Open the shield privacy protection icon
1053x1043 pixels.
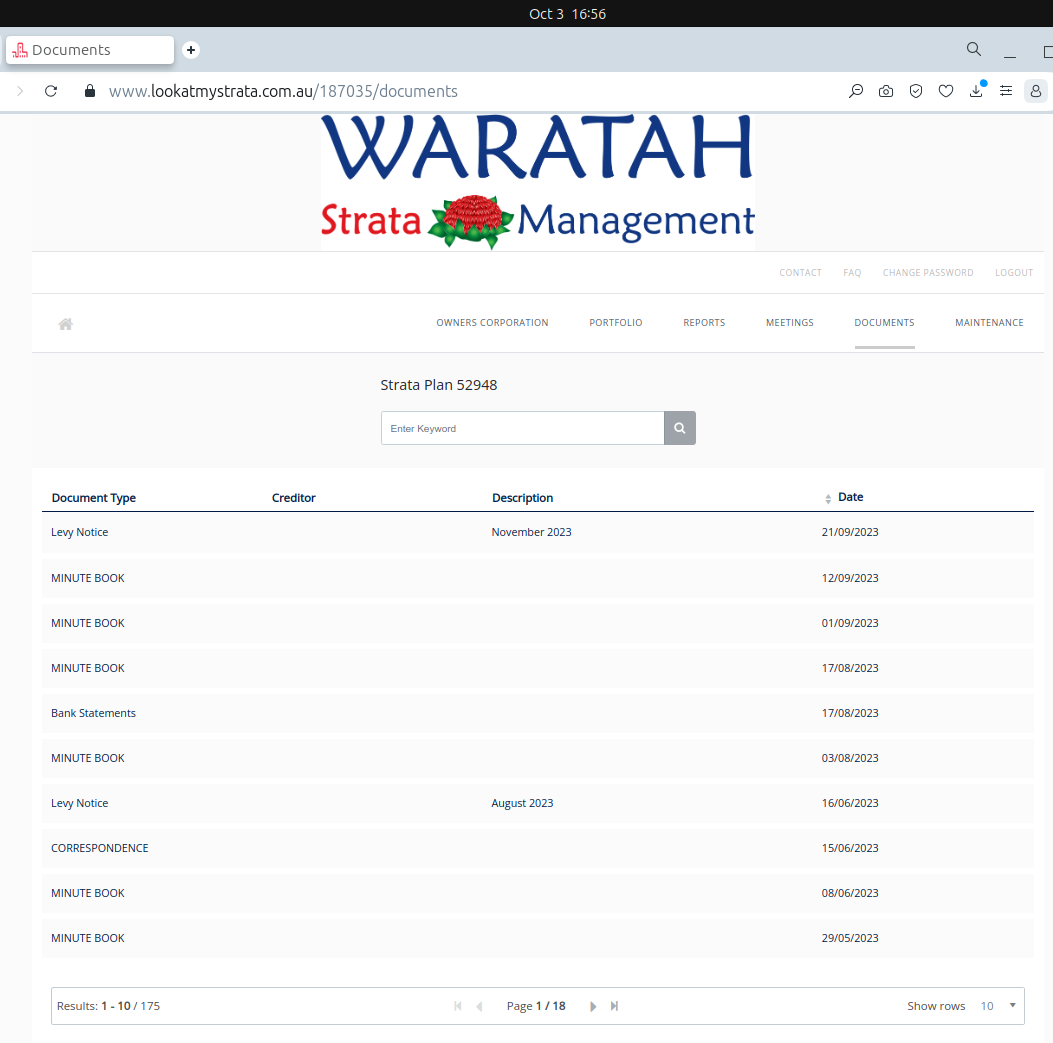(916, 91)
